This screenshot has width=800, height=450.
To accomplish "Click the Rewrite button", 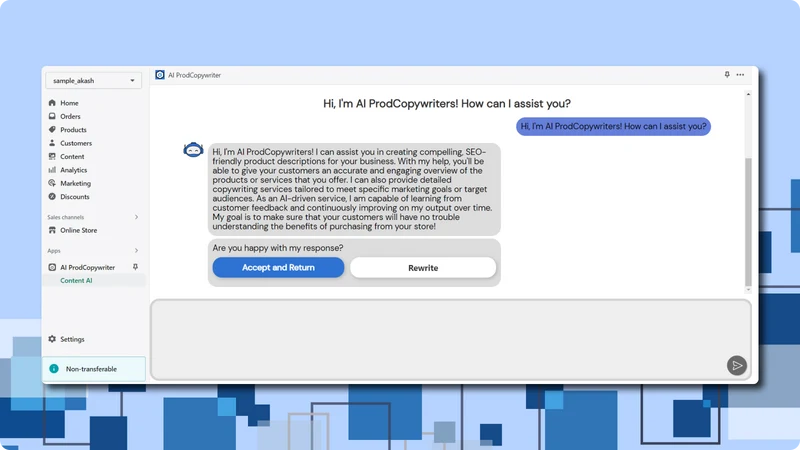I will click(x=423, y=268).
